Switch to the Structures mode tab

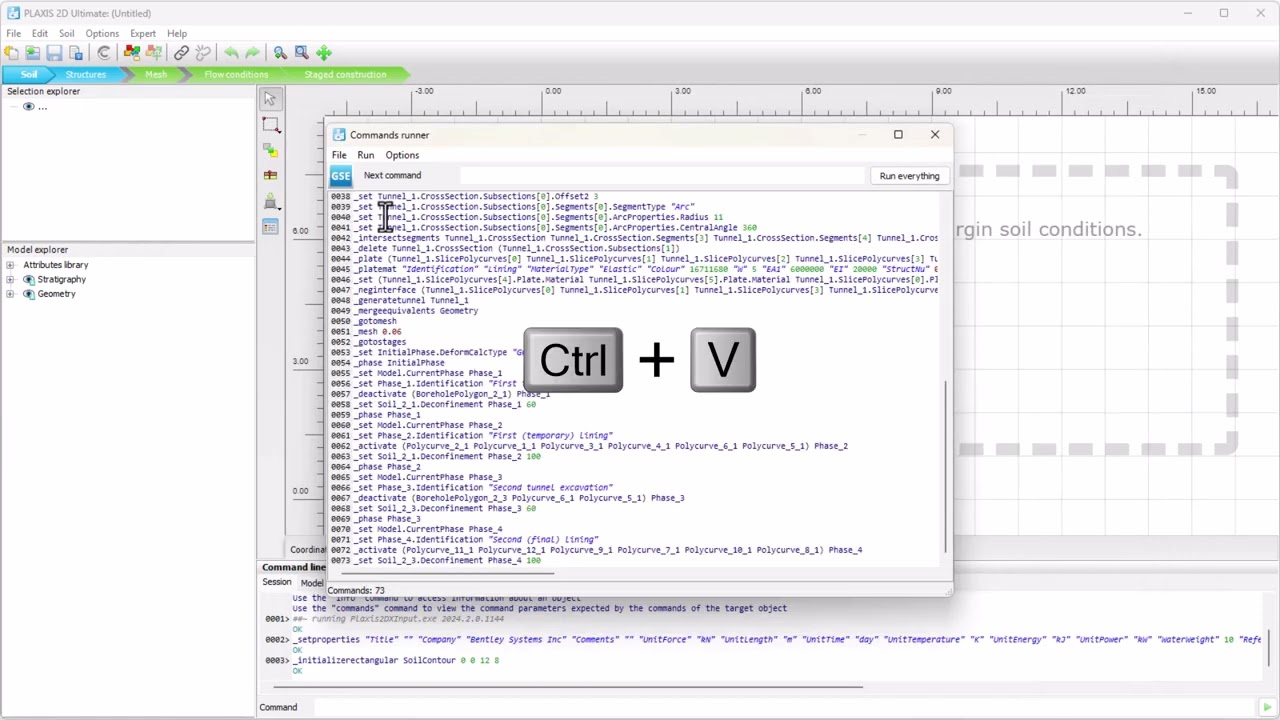(x=86, y=74)
